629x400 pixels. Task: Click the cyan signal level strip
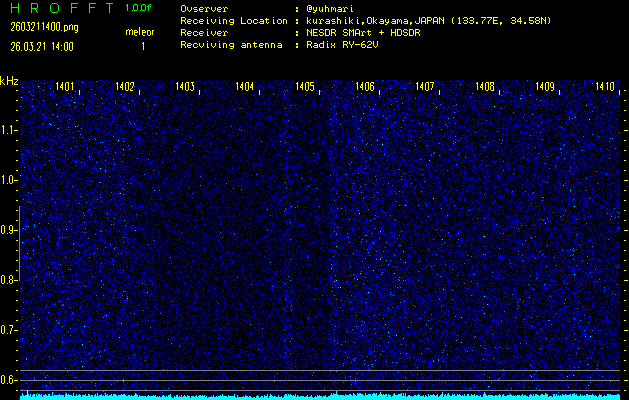tap(320, 396)
